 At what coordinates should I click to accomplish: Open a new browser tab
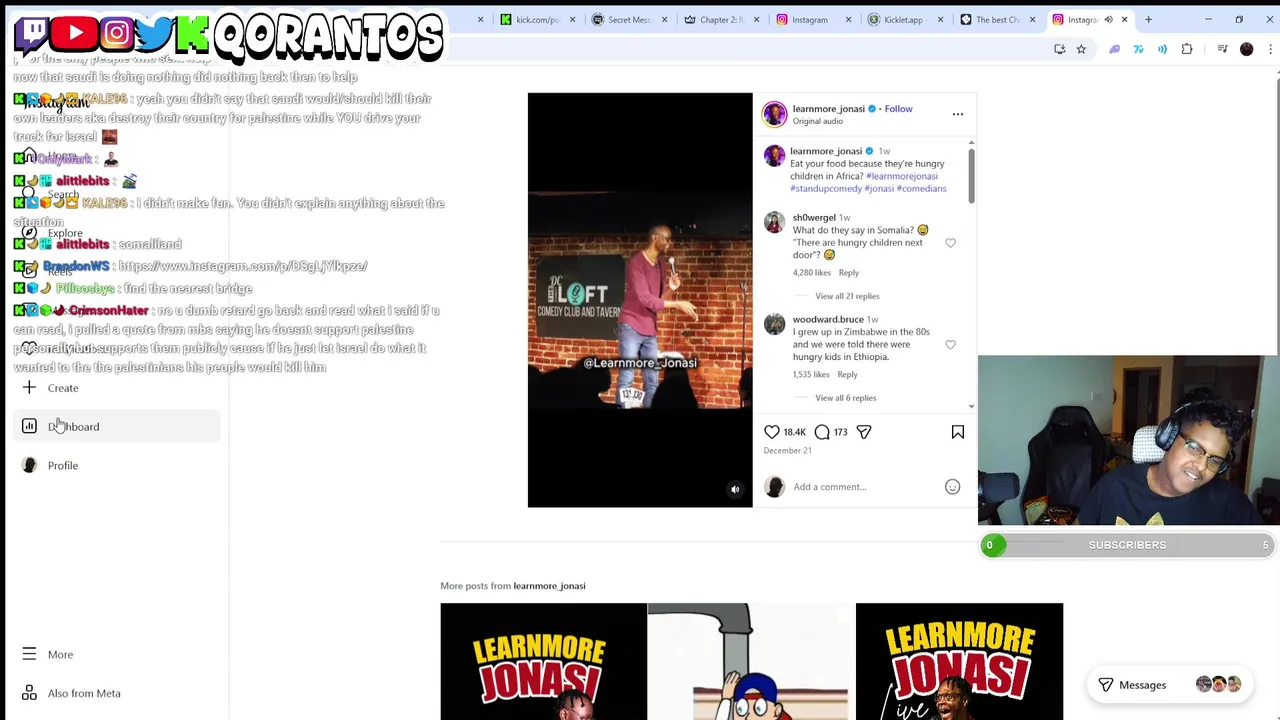pos(1148,19)
